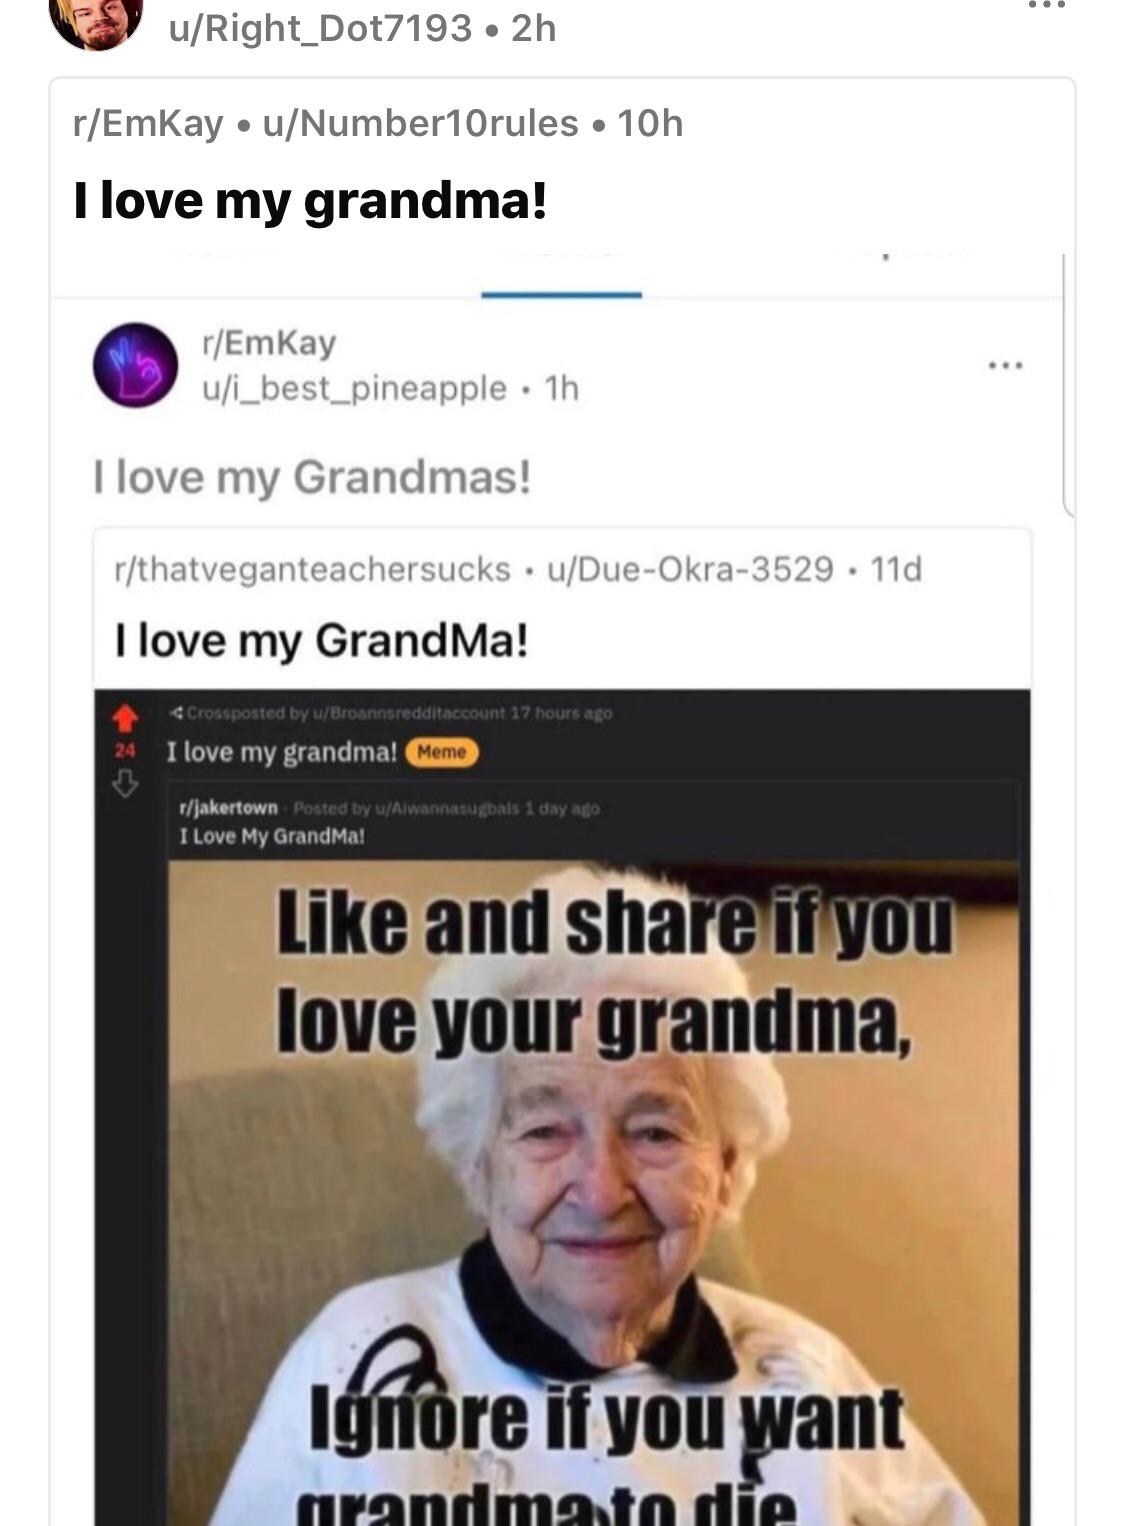Viewport: 1125px width, 1526px height.
Task: Go to r/EmKay in crosspost header
Action: pyautogui.click(x=149, y=123)
